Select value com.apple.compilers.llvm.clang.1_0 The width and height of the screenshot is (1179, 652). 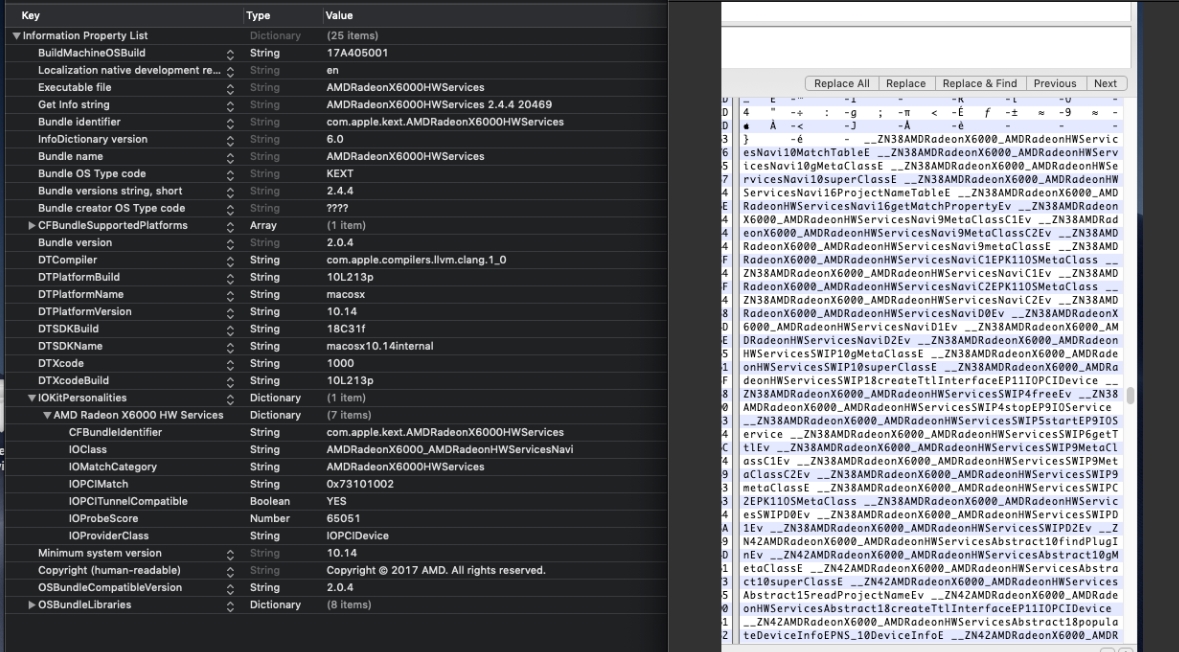click(416, 260)
